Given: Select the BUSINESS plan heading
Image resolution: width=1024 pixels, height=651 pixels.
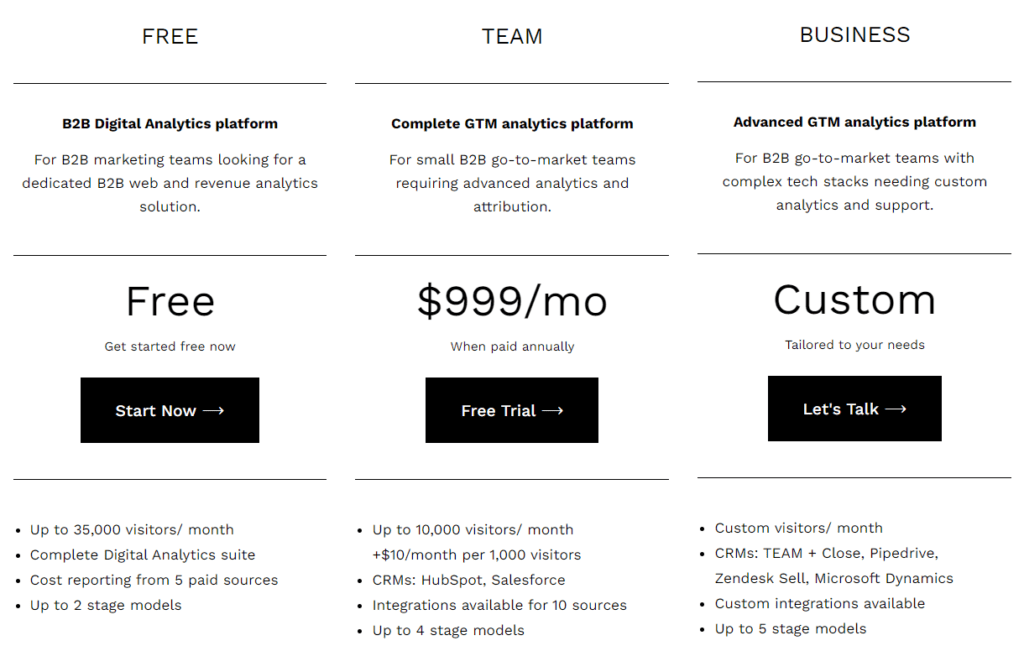Looking at the screenshot, I should [x=855, y=35].
